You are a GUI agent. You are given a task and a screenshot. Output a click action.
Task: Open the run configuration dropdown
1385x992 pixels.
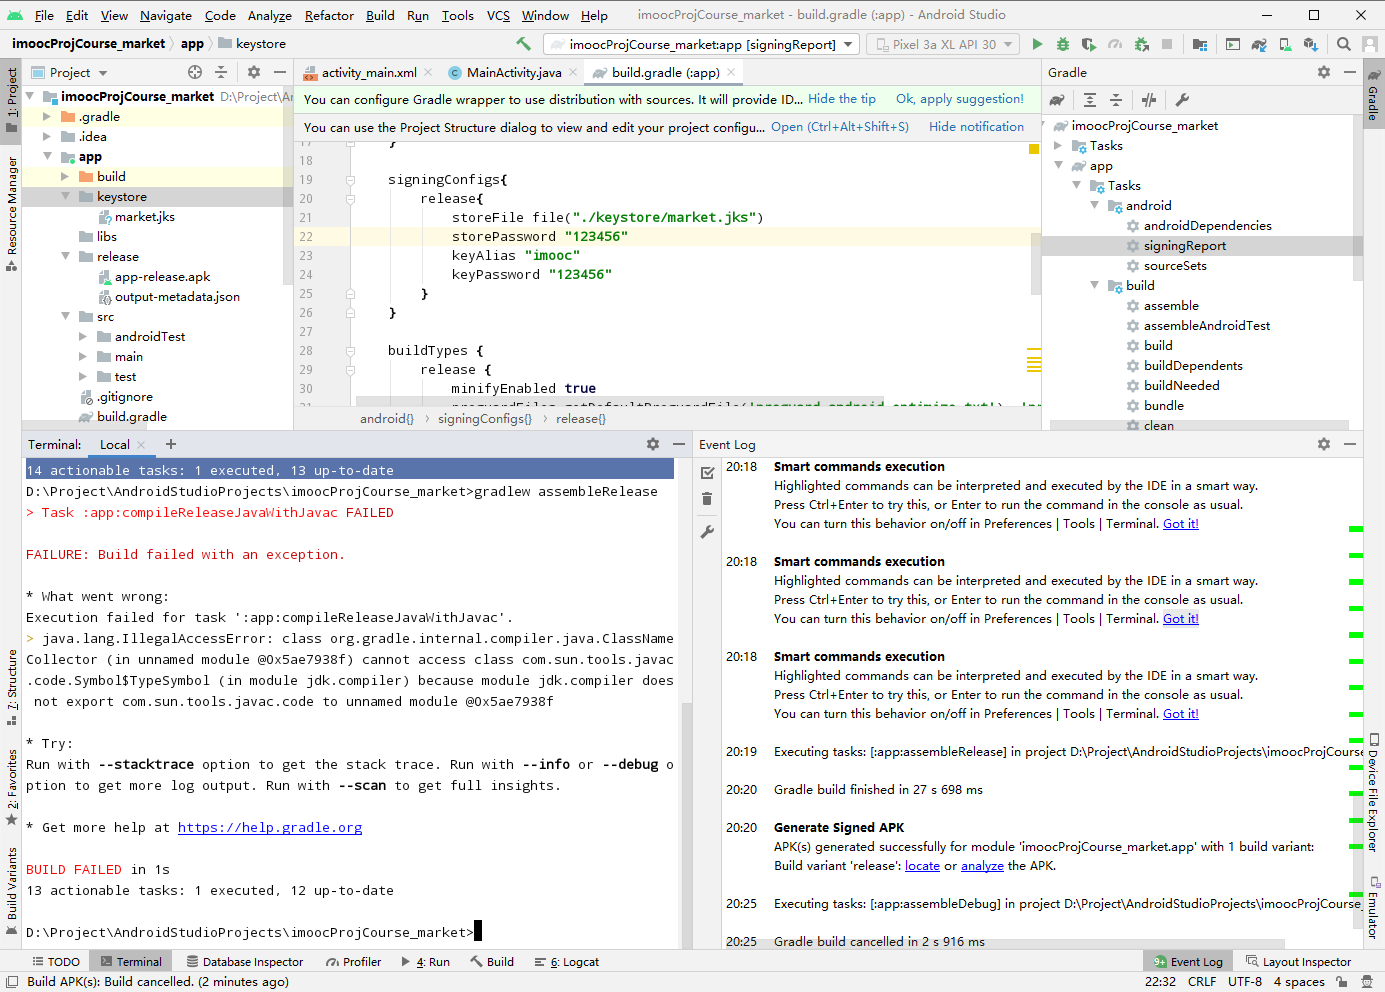coord(702,44)
